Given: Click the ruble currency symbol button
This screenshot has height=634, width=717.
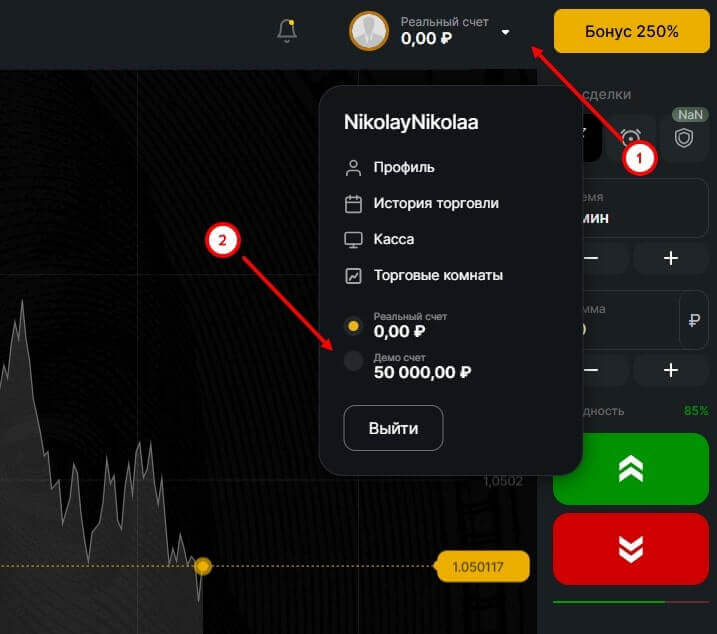Looking at the screenshot, I should pyautogui.click(x=694, y=321).
